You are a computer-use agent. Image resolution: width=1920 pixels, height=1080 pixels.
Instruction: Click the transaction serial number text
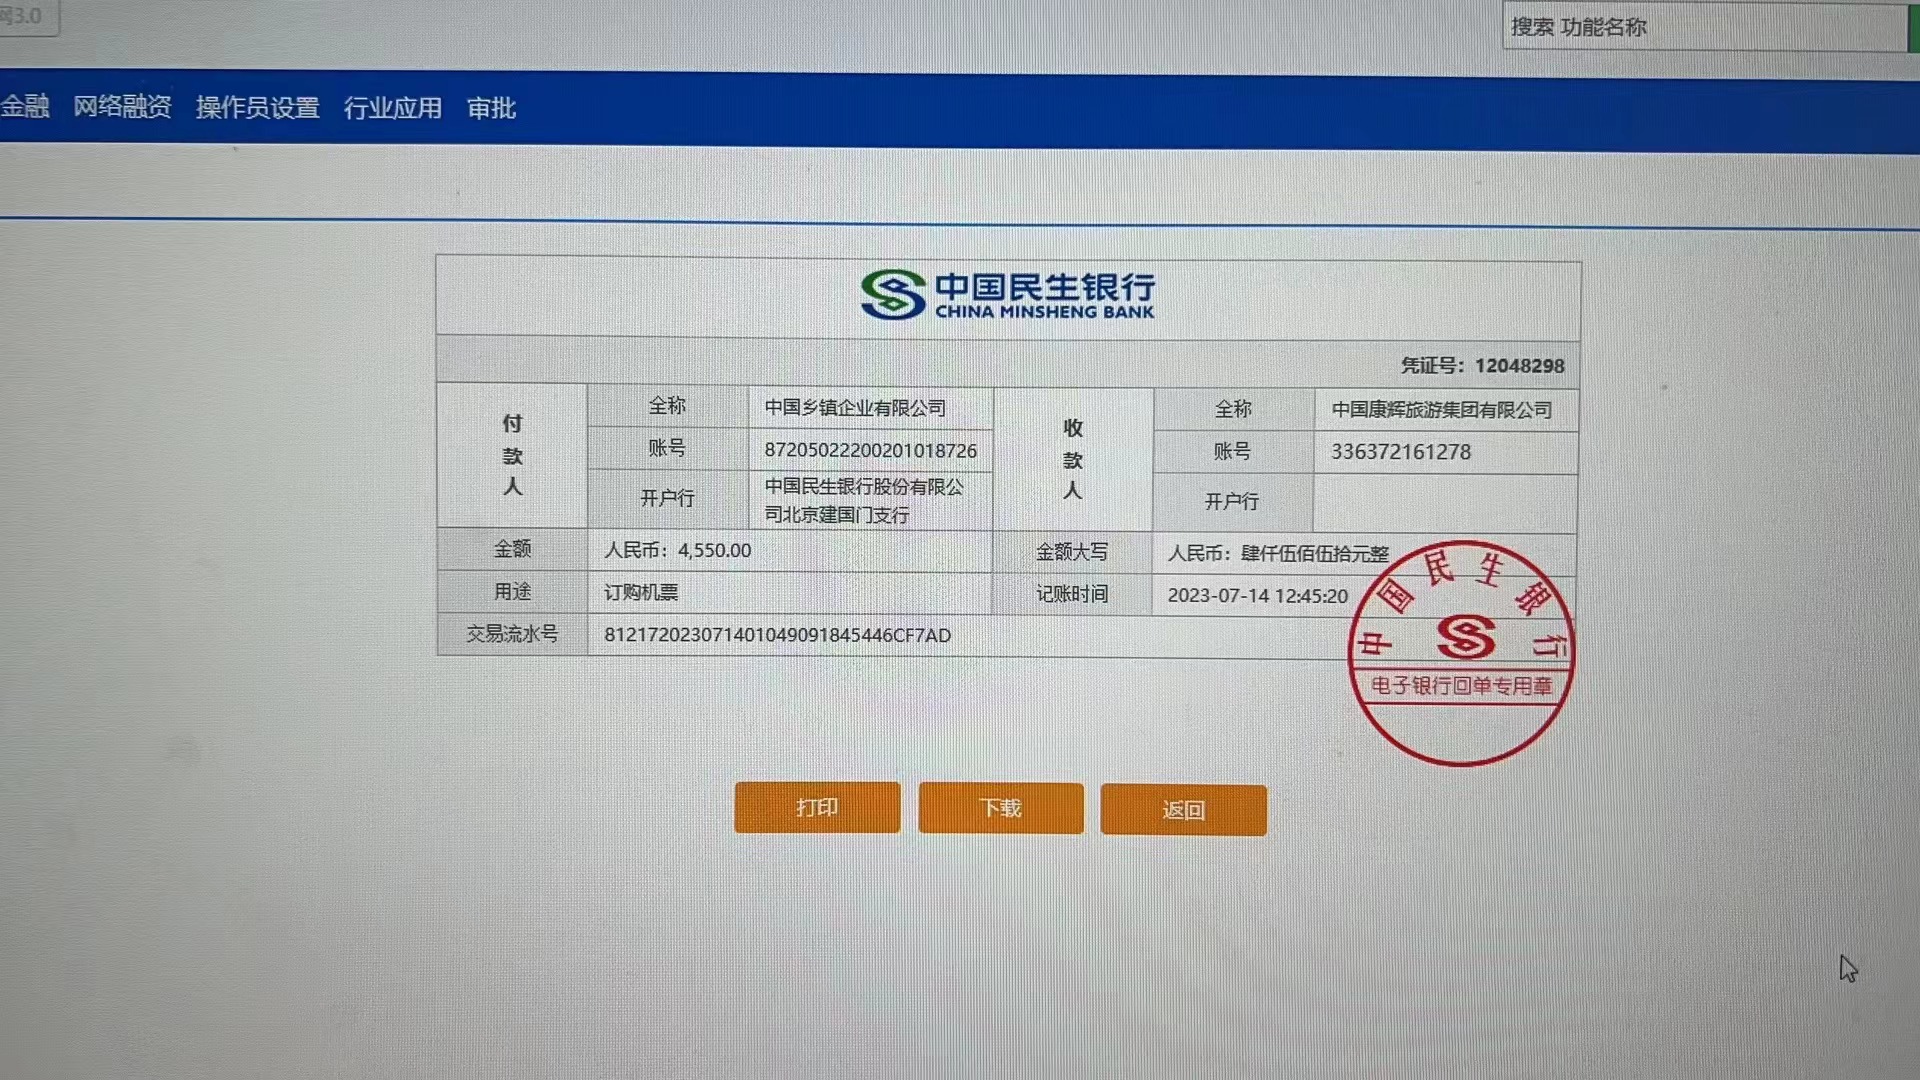tap(777, 635)
